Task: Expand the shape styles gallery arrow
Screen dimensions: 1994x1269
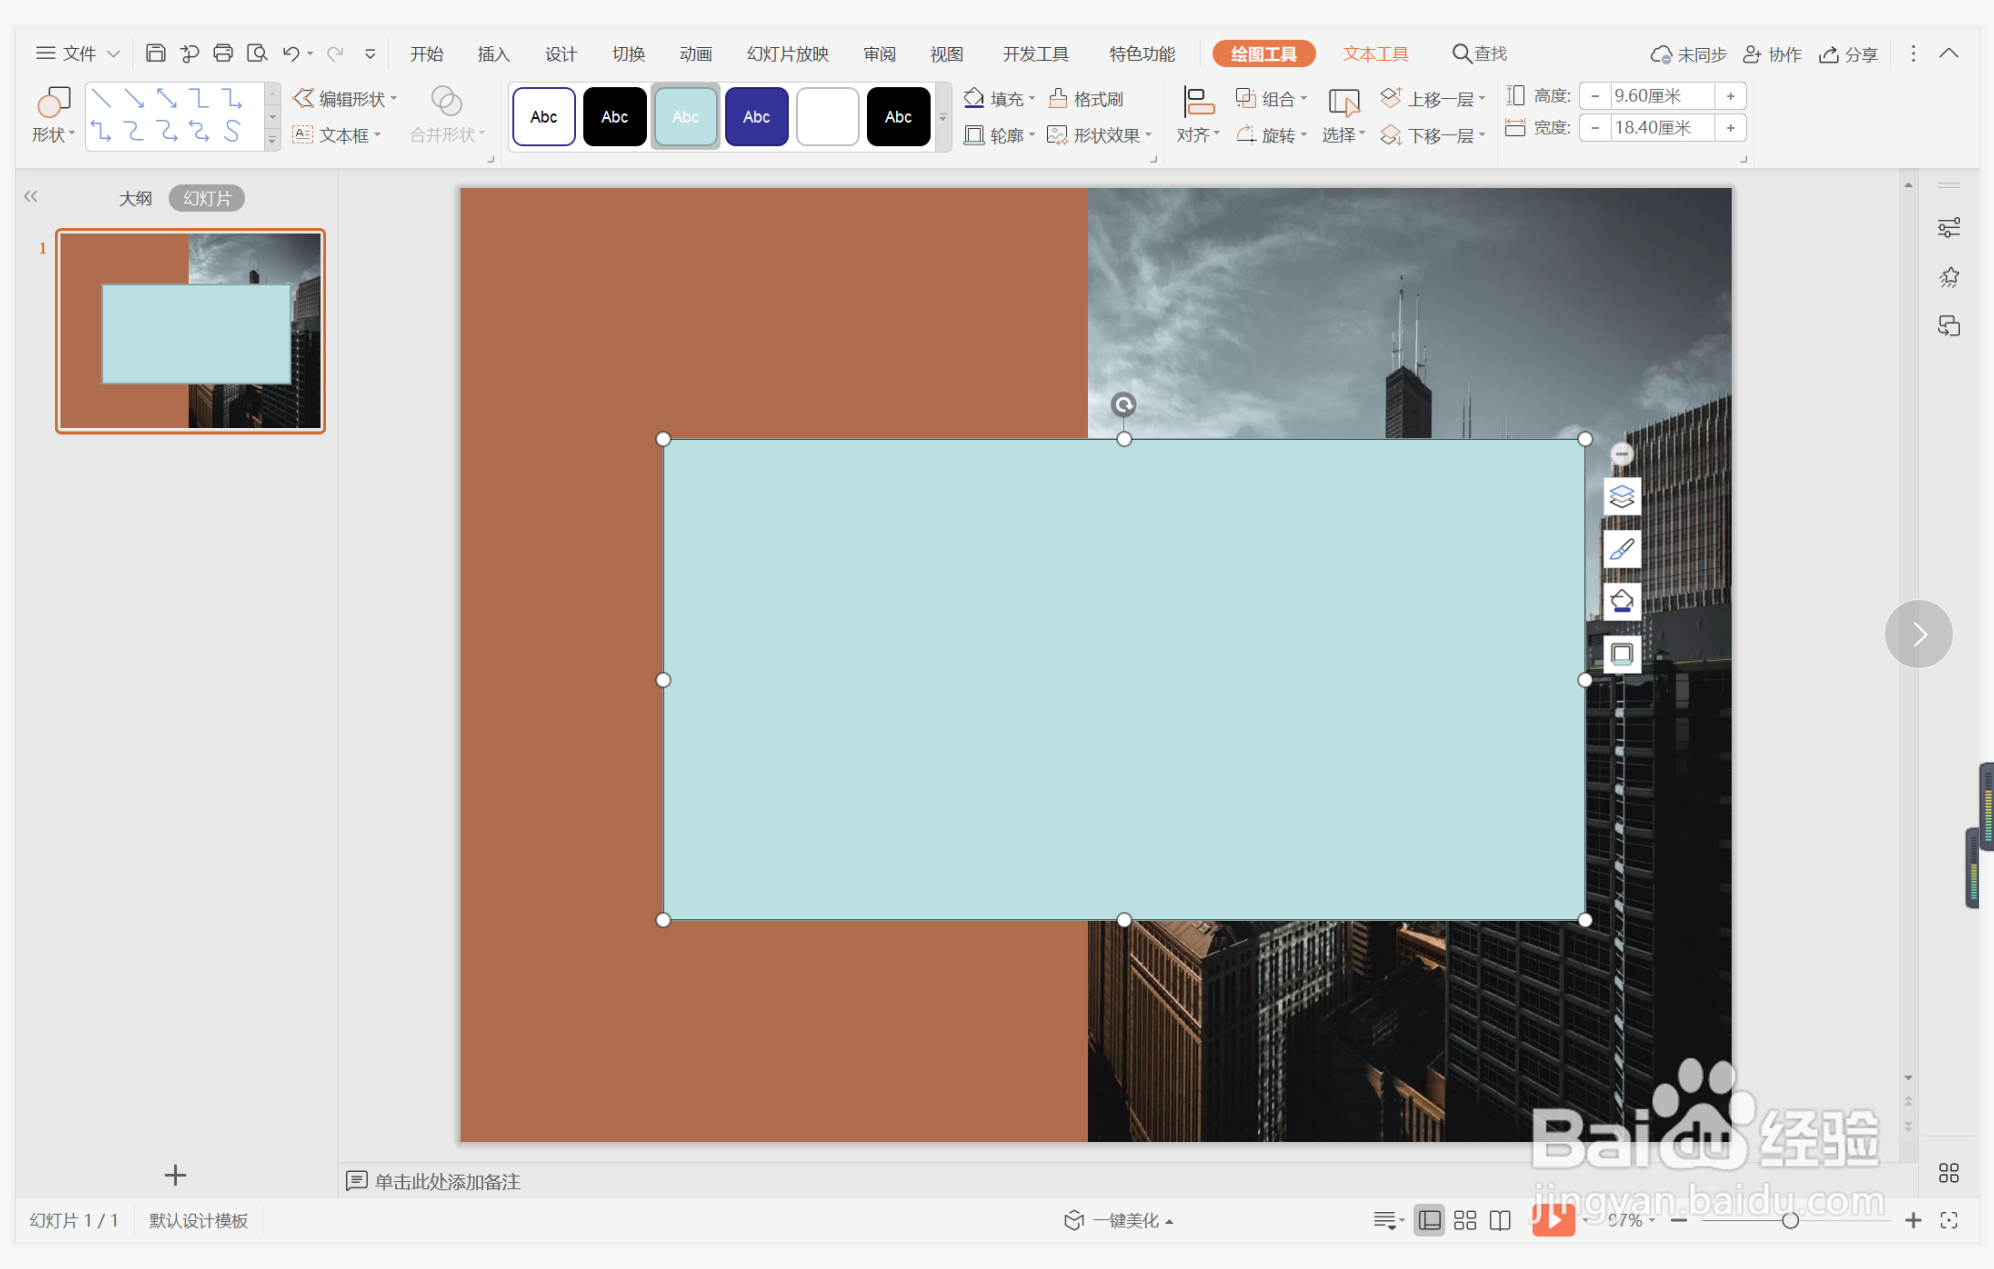Action: 942,117
